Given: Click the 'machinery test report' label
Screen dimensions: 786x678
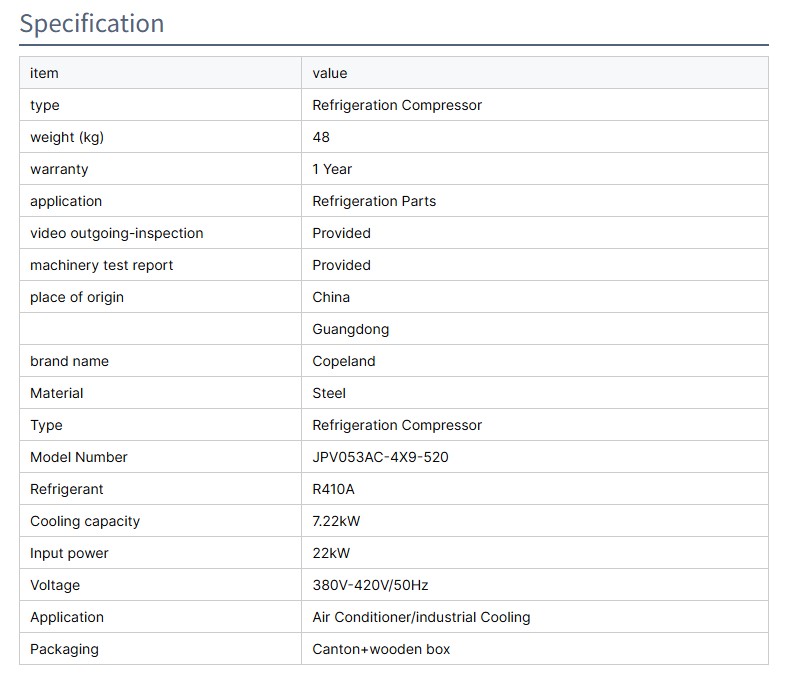Looking at the screenshot, I should [101, 265].
